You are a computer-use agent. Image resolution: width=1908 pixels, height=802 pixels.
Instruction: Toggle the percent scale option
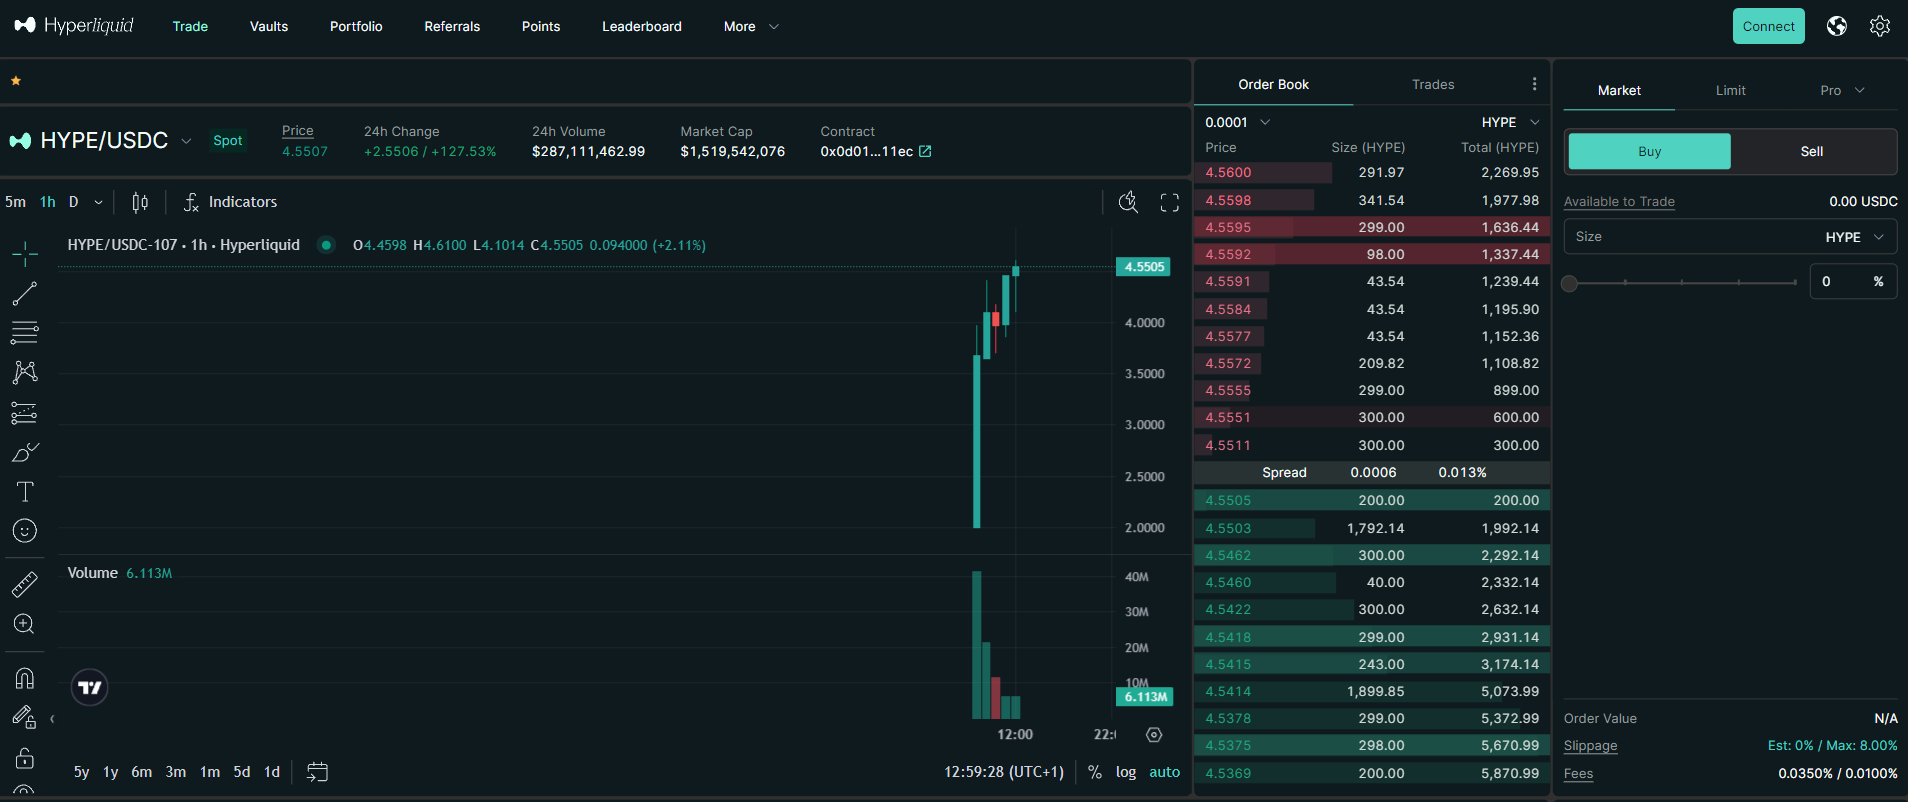1095,772
